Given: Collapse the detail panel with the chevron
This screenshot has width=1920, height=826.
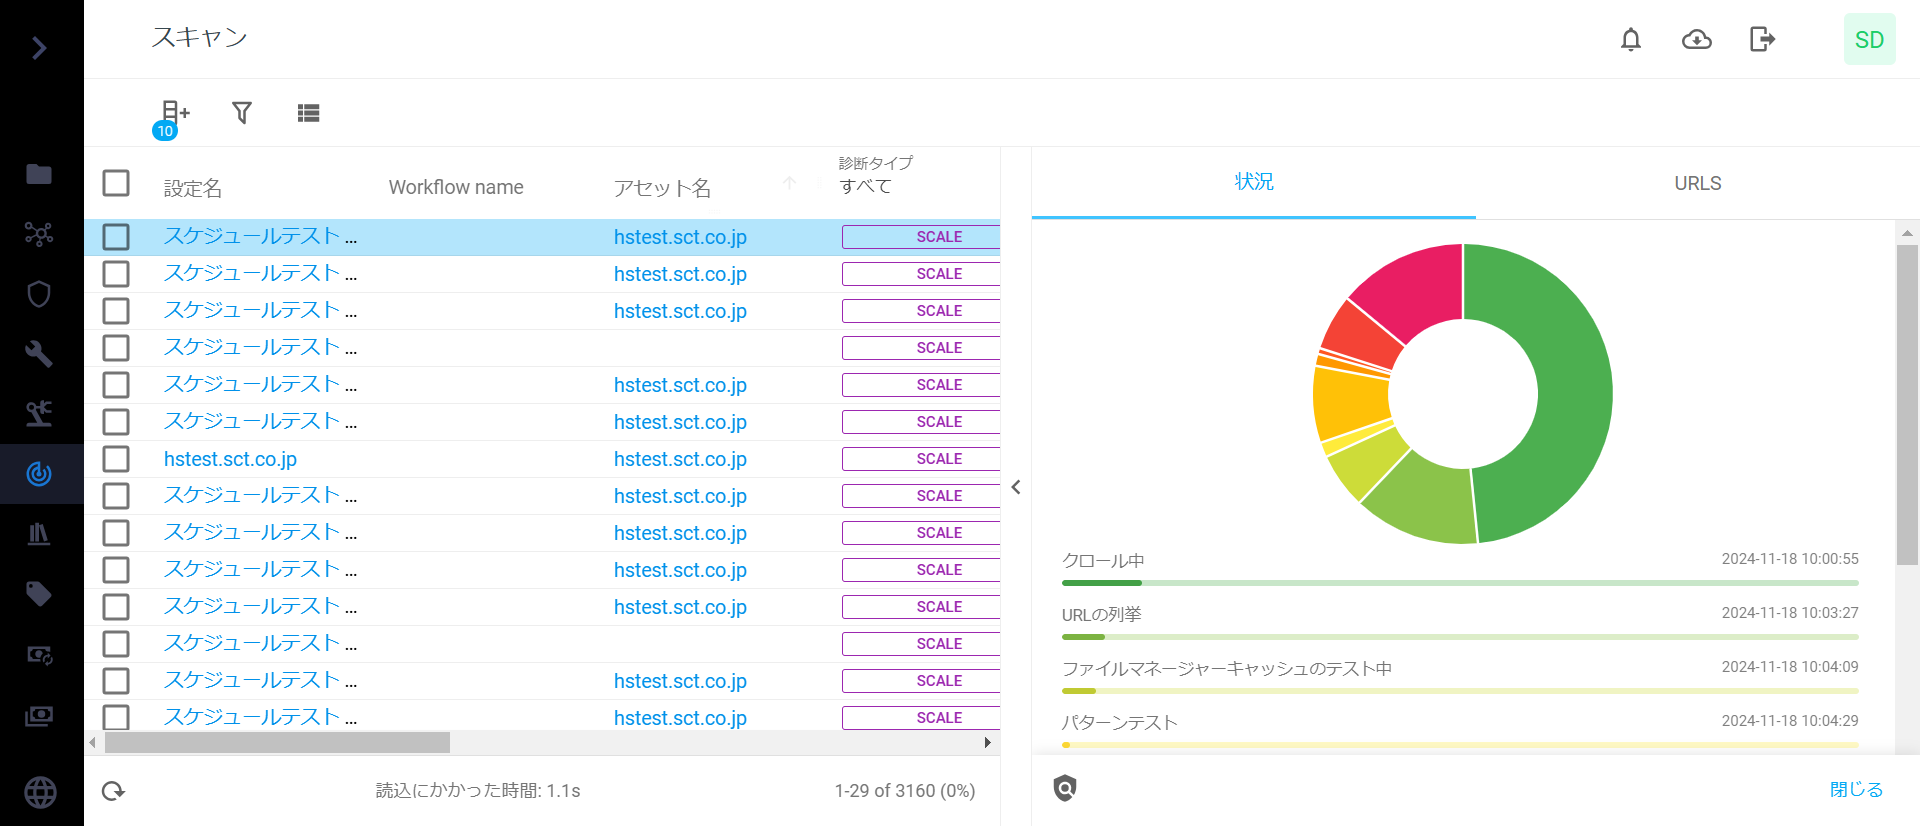Looking at the screenshot, I should point(1016,487).
